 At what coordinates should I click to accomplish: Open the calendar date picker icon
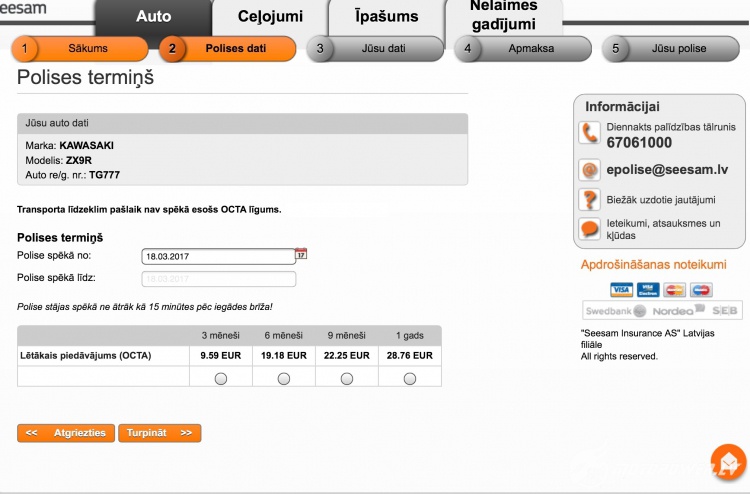click(x=301, y=254)
